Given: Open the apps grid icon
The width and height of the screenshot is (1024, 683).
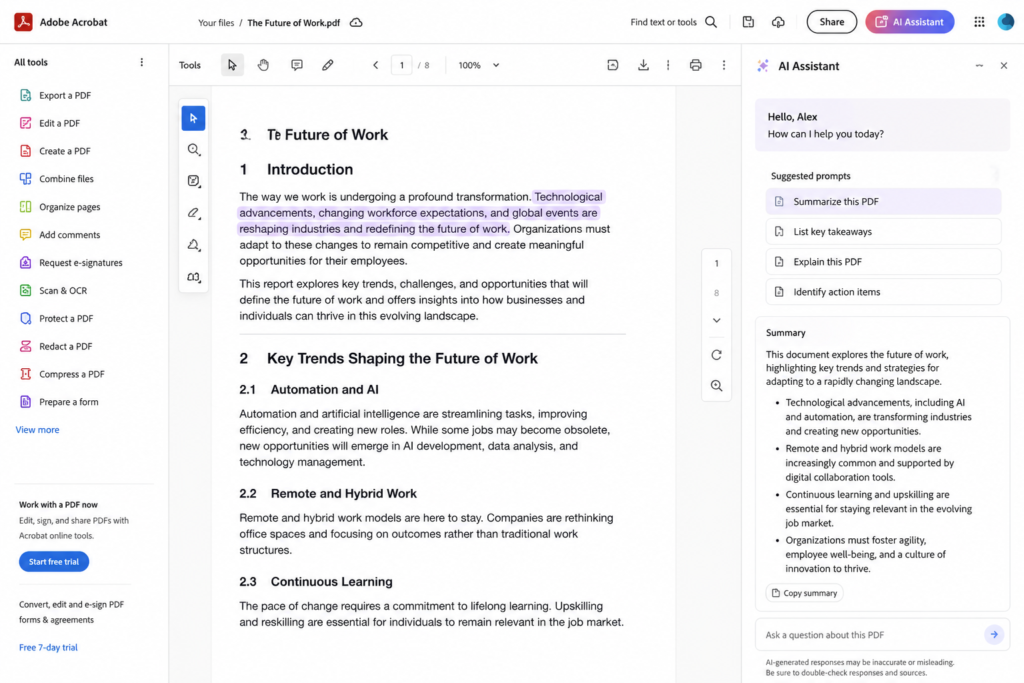Looking at the screenshot, I should (979, 22).
